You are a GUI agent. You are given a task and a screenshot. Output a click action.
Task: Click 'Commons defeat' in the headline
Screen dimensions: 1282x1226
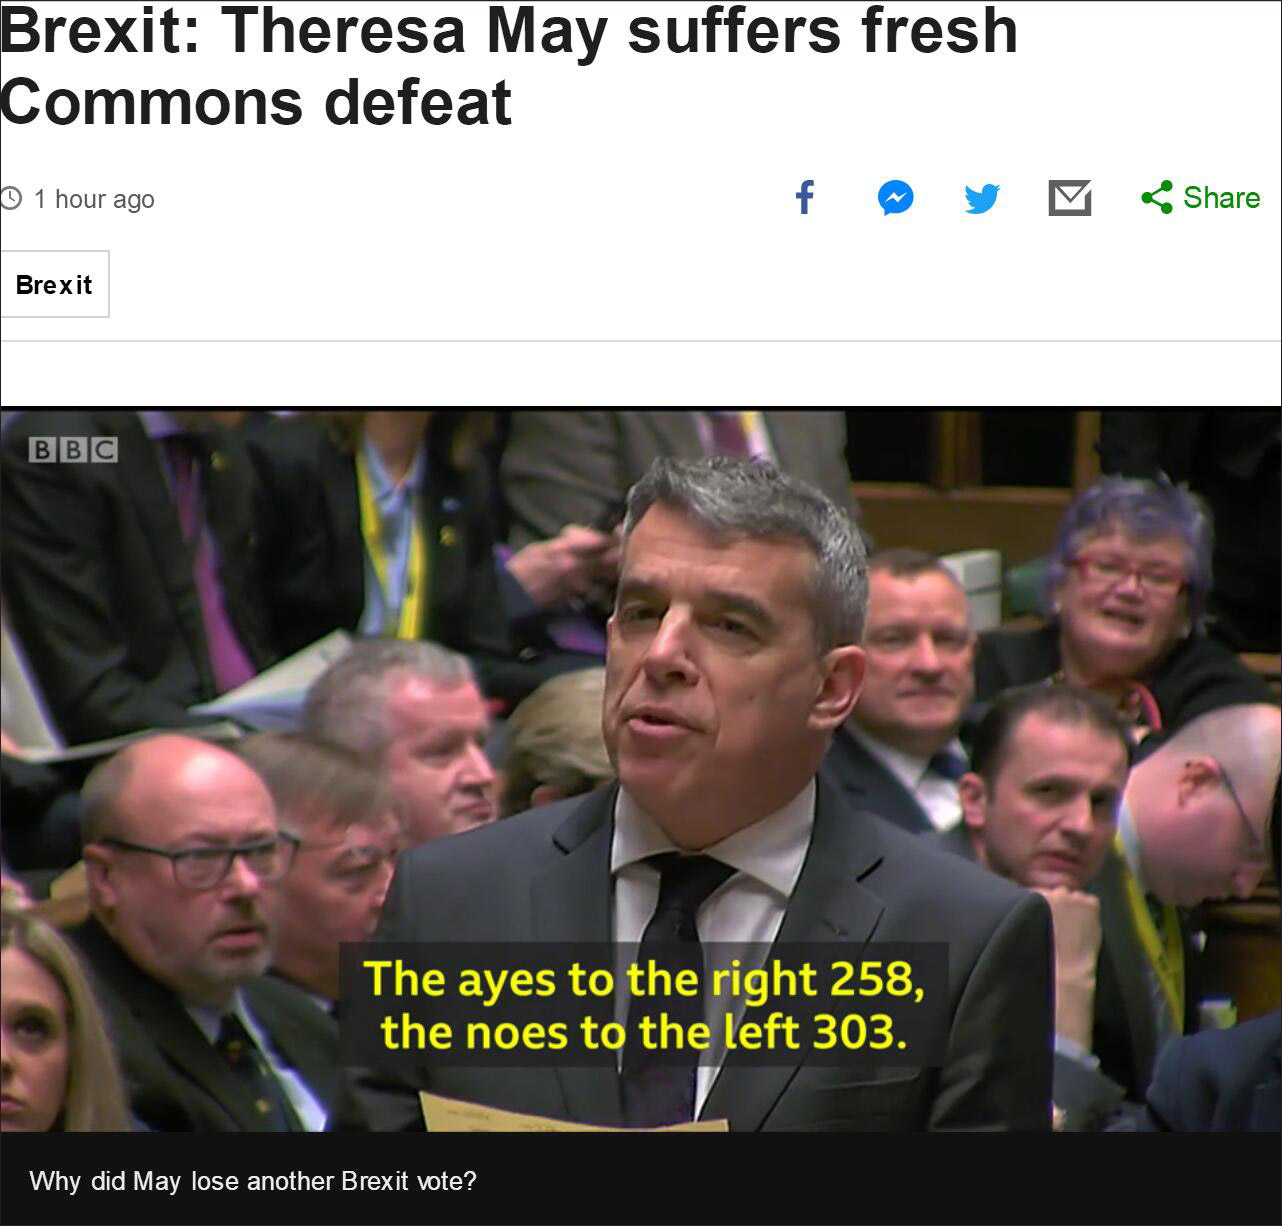[256, 102]
